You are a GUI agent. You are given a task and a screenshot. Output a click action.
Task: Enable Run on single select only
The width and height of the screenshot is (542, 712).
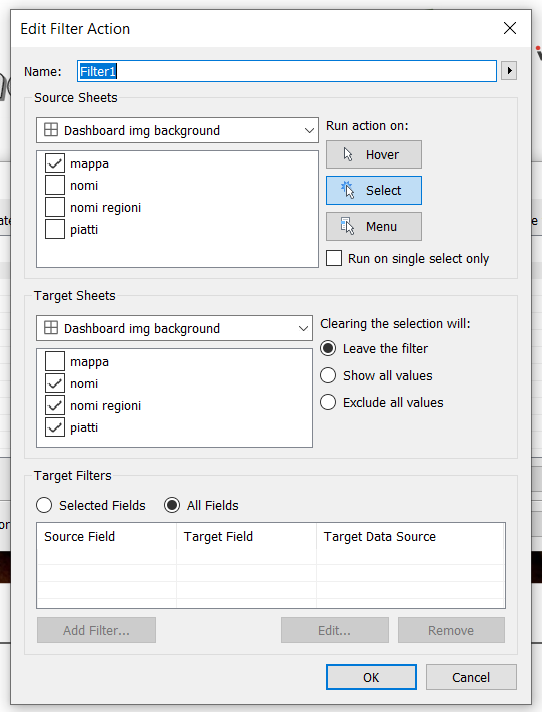pos(334,258)
